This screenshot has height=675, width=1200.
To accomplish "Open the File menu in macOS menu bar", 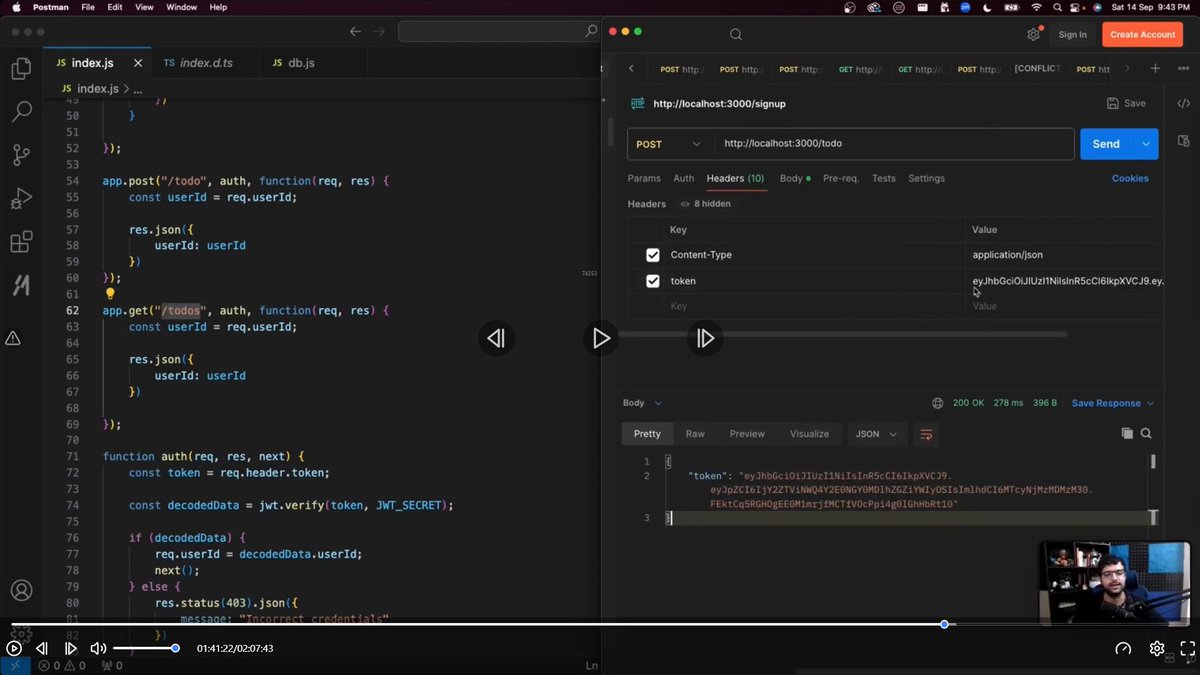I will 88,7.
